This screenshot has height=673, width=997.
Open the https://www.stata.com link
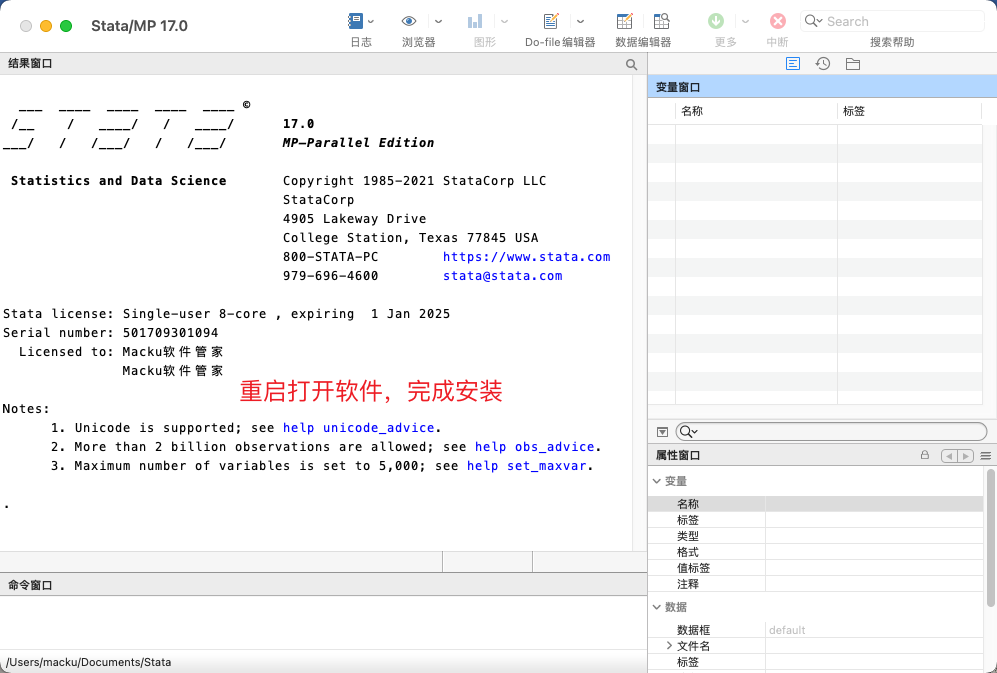[526, 257]
